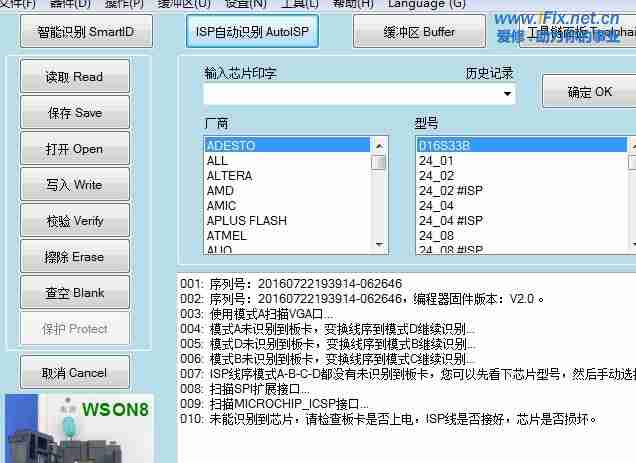Open the 缓冲区 Buffer view
Viewport: 636px width, 463px height.
pos(419,32)
